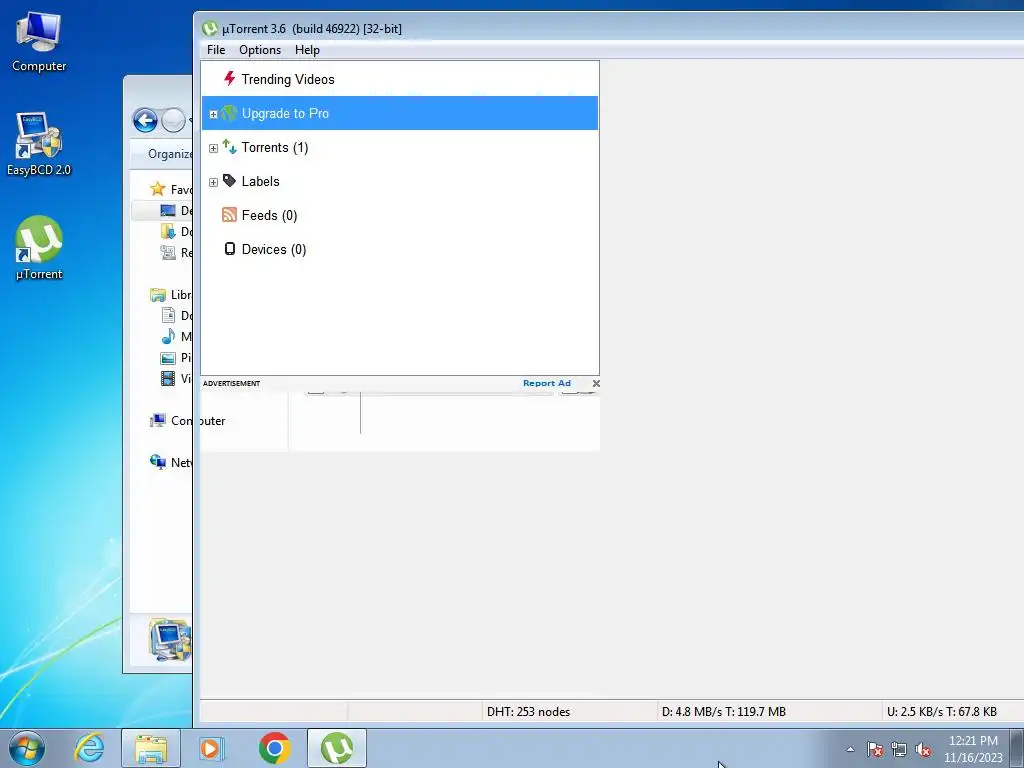Open the Help menu in µTorrent

pos(307,50)
